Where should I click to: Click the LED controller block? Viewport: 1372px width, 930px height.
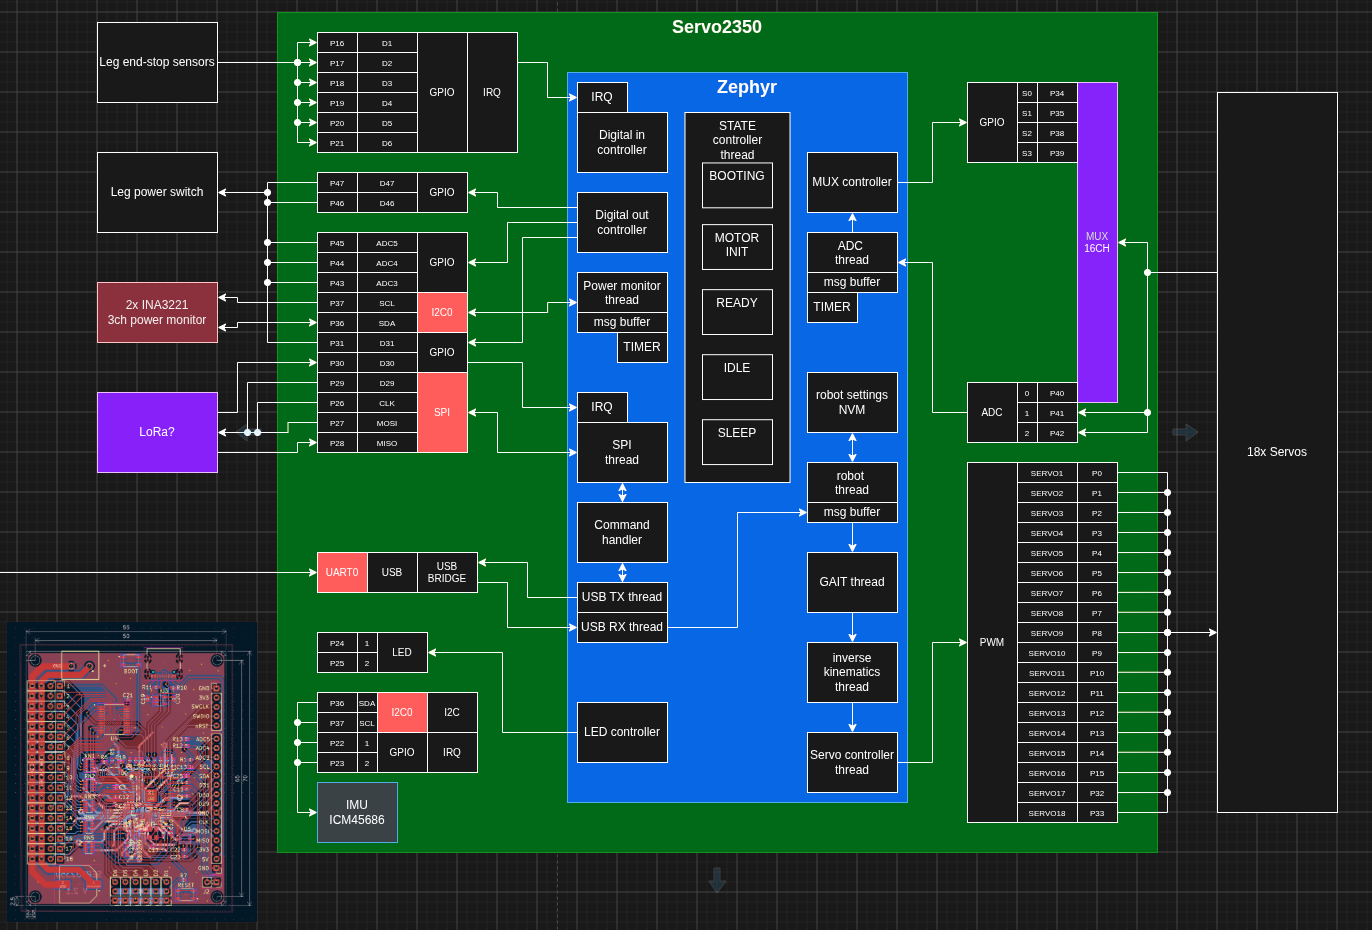[x=622, y=732]
